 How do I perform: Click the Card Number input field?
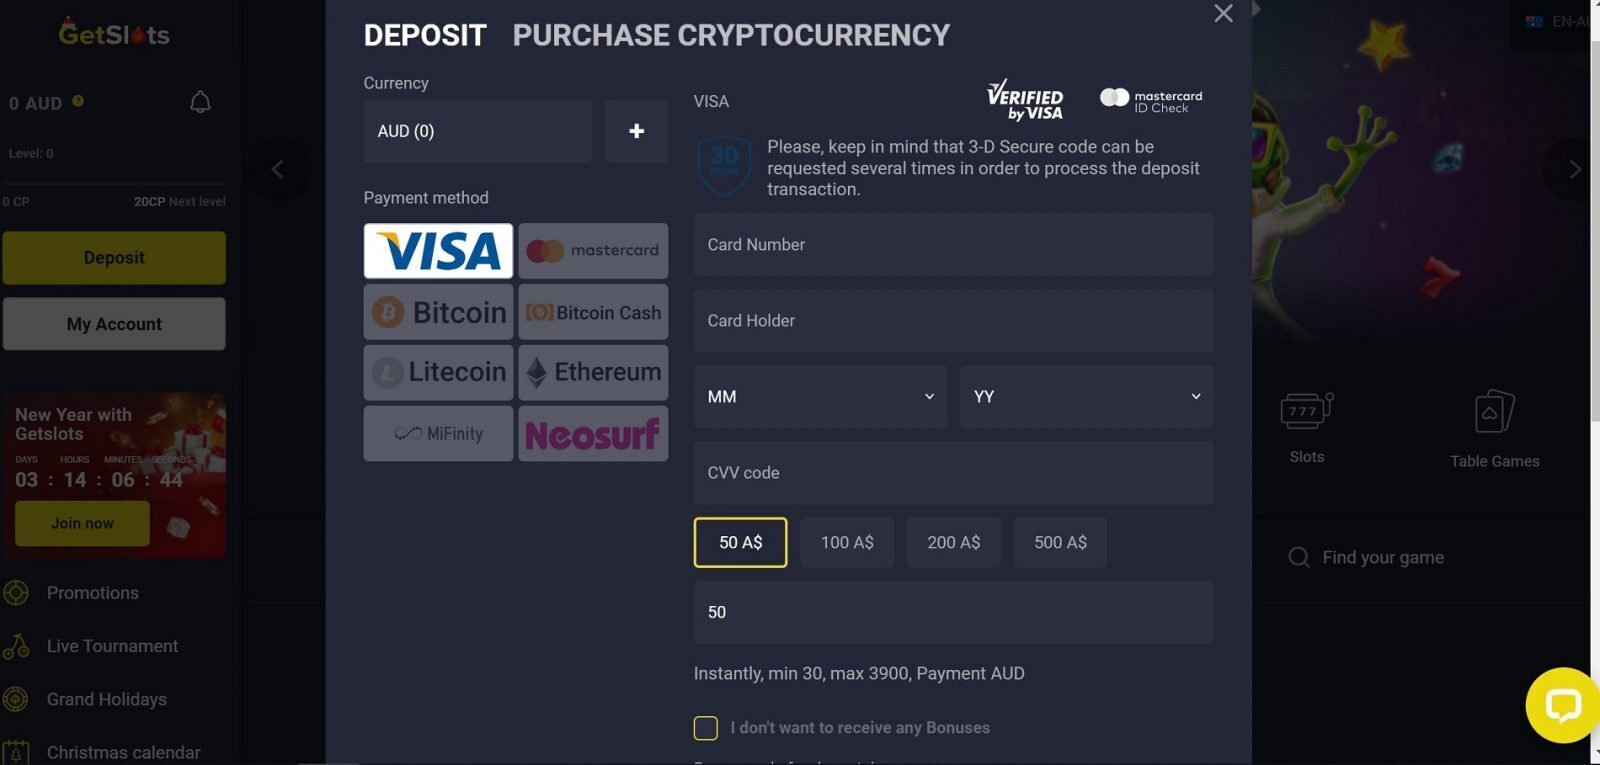[953, 245]
